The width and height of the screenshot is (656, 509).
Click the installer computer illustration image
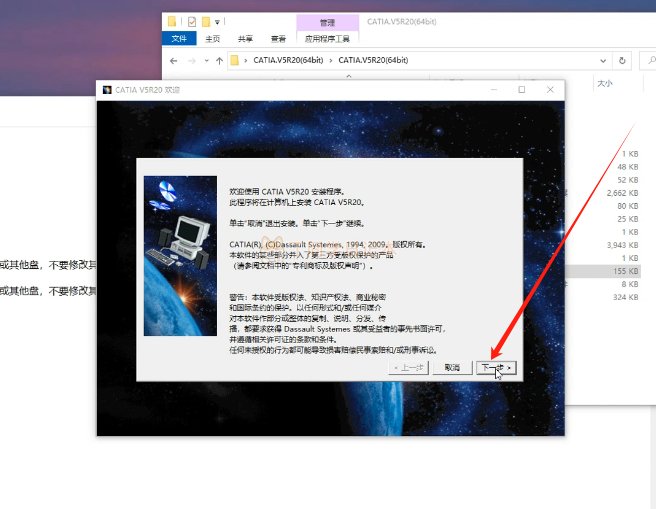(180, 255)
